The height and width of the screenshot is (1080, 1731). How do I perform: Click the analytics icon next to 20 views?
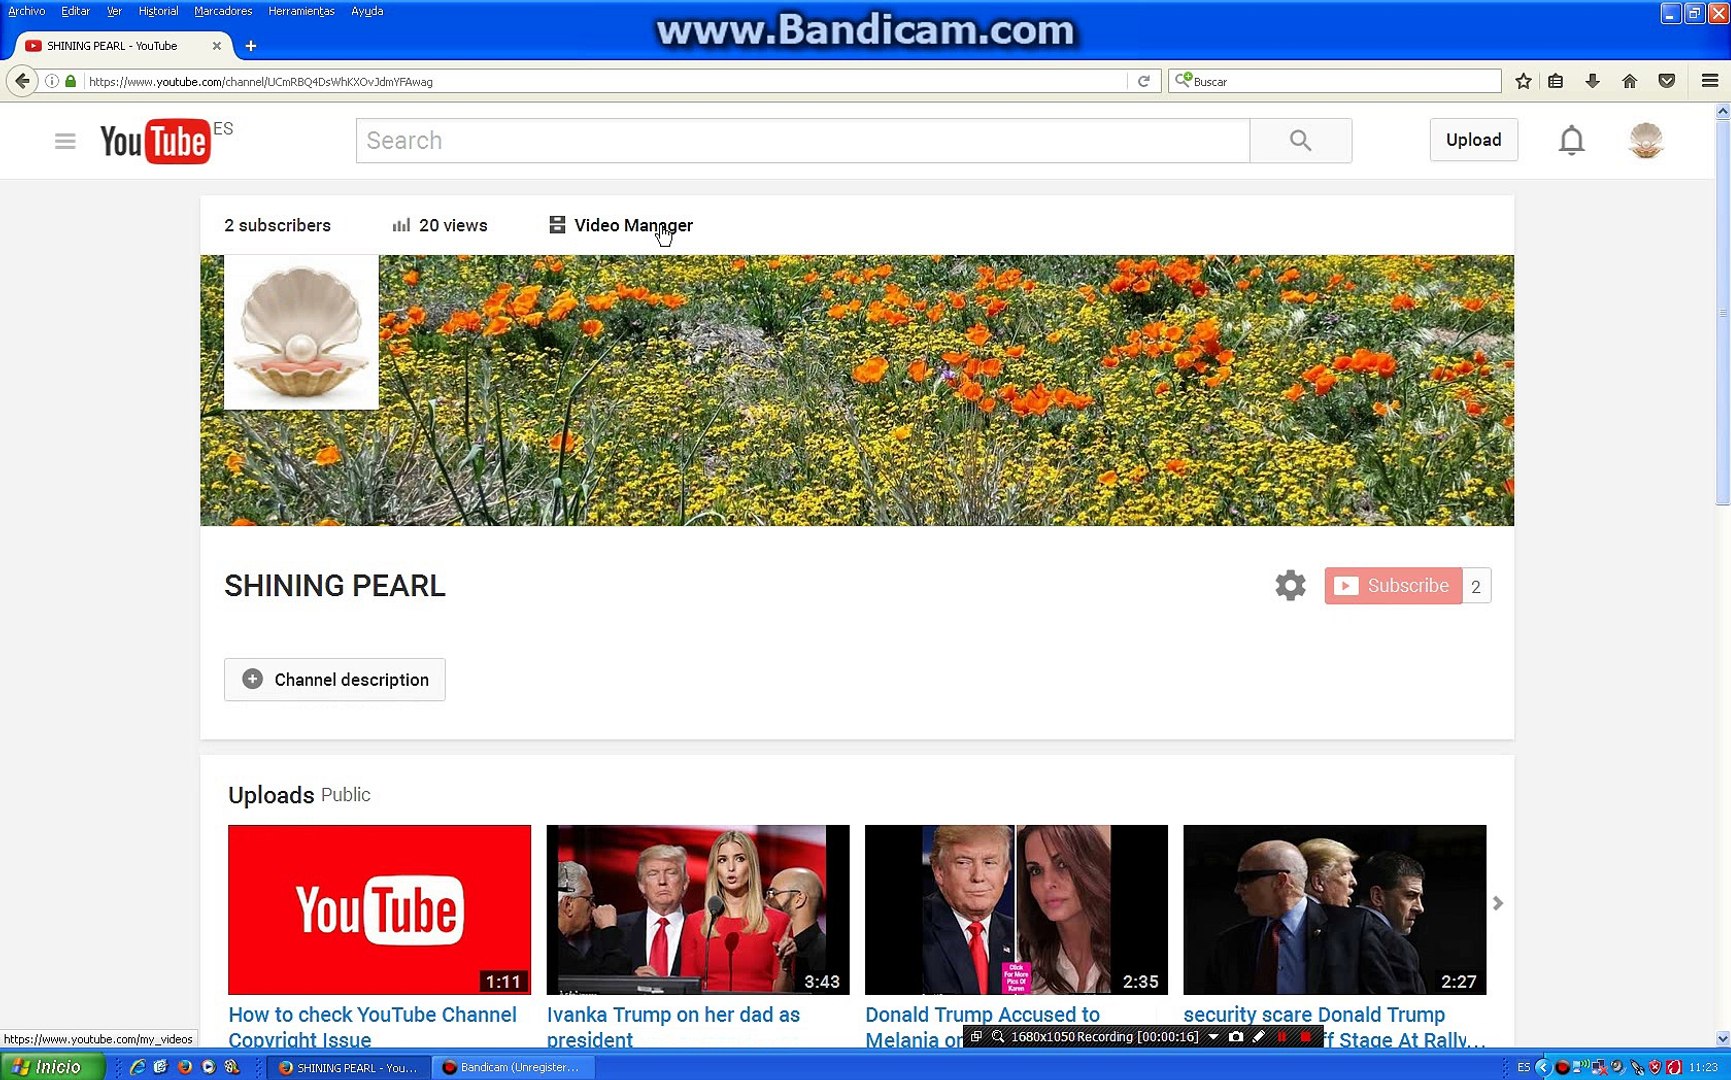pos(402,224)
